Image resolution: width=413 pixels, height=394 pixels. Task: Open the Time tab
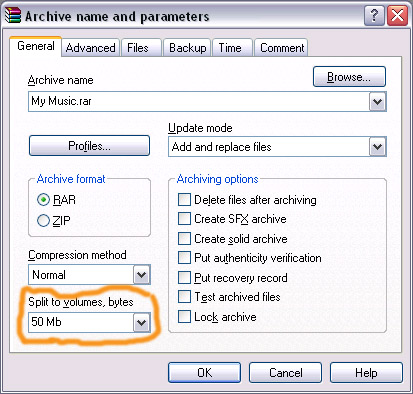232,48
